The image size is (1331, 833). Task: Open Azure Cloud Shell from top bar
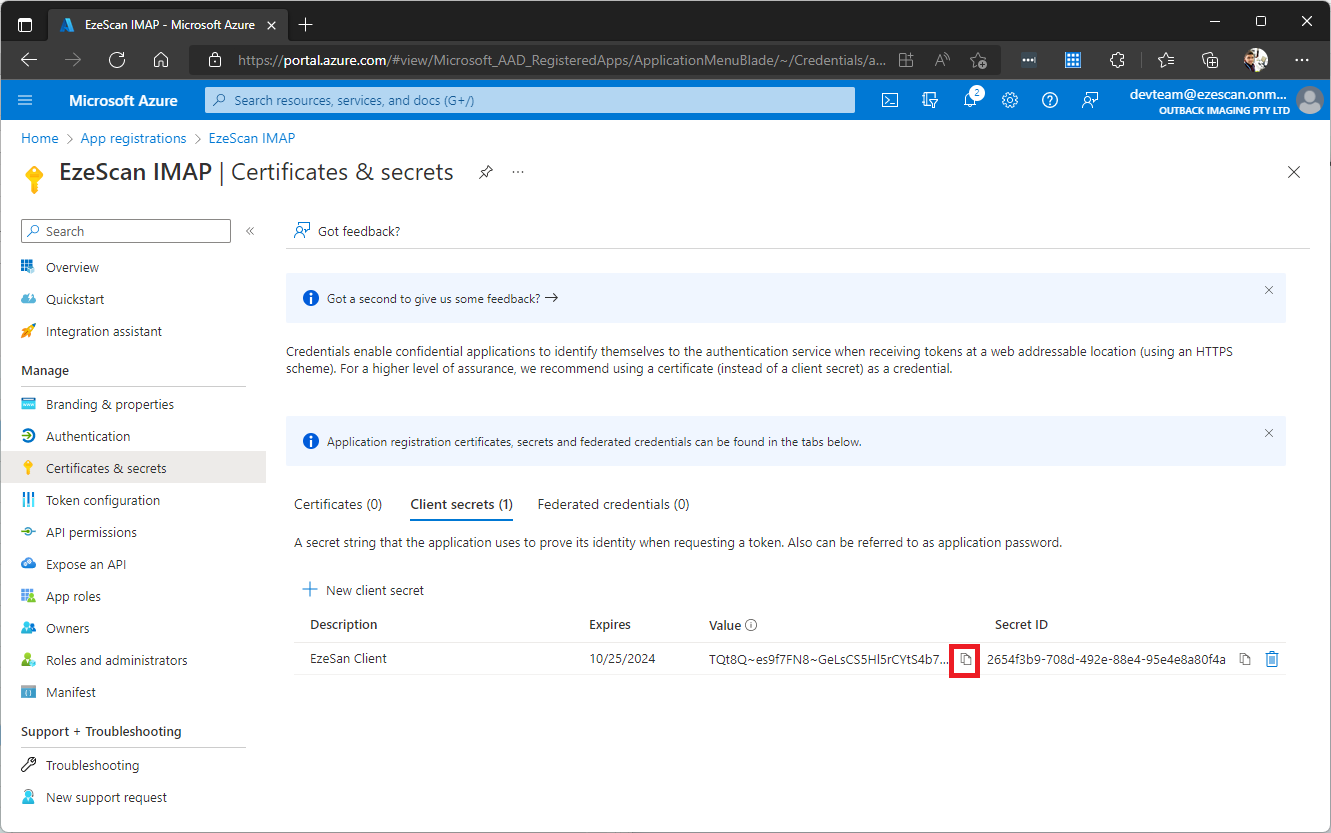coord(889,100)
